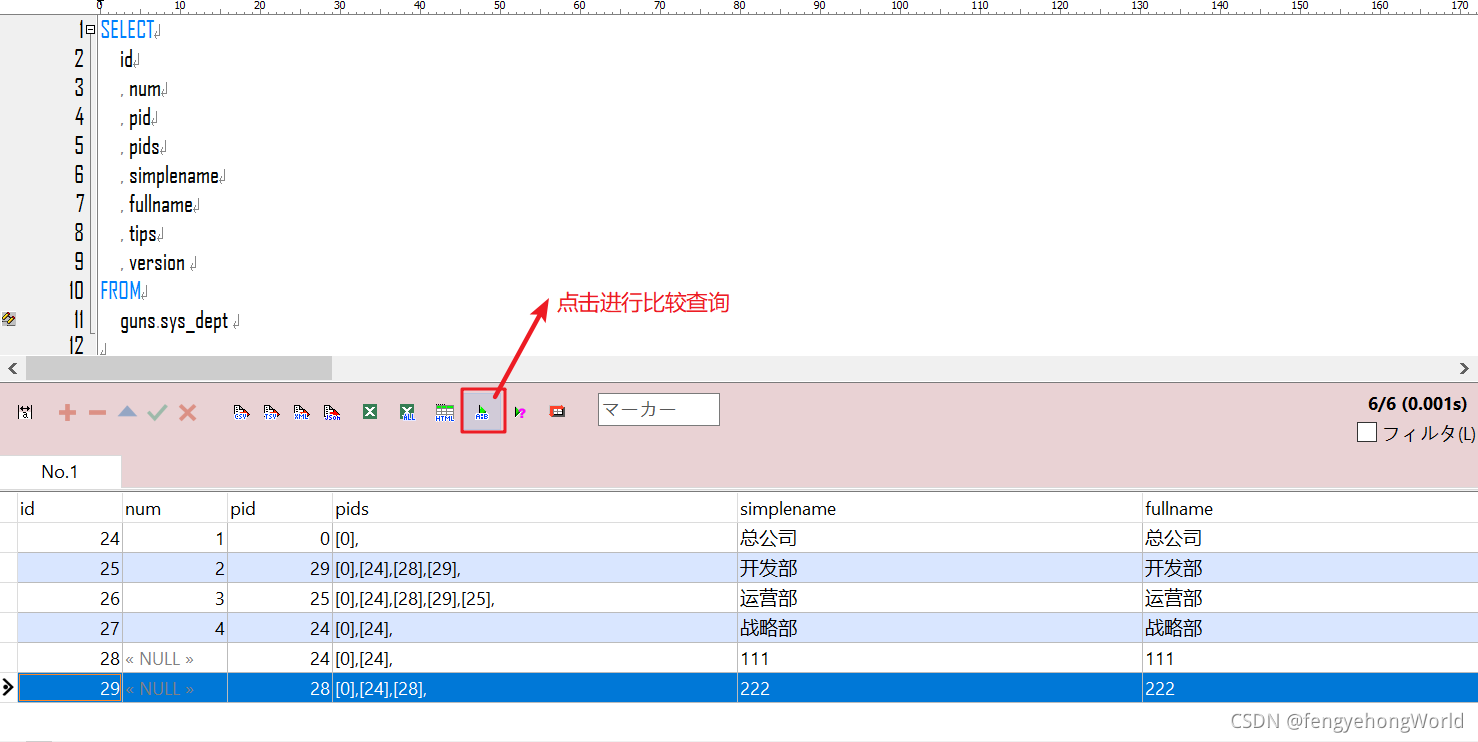1478x742 pixels.
Task: Select the id cell with value 29
Action: [x=70, y=688]
